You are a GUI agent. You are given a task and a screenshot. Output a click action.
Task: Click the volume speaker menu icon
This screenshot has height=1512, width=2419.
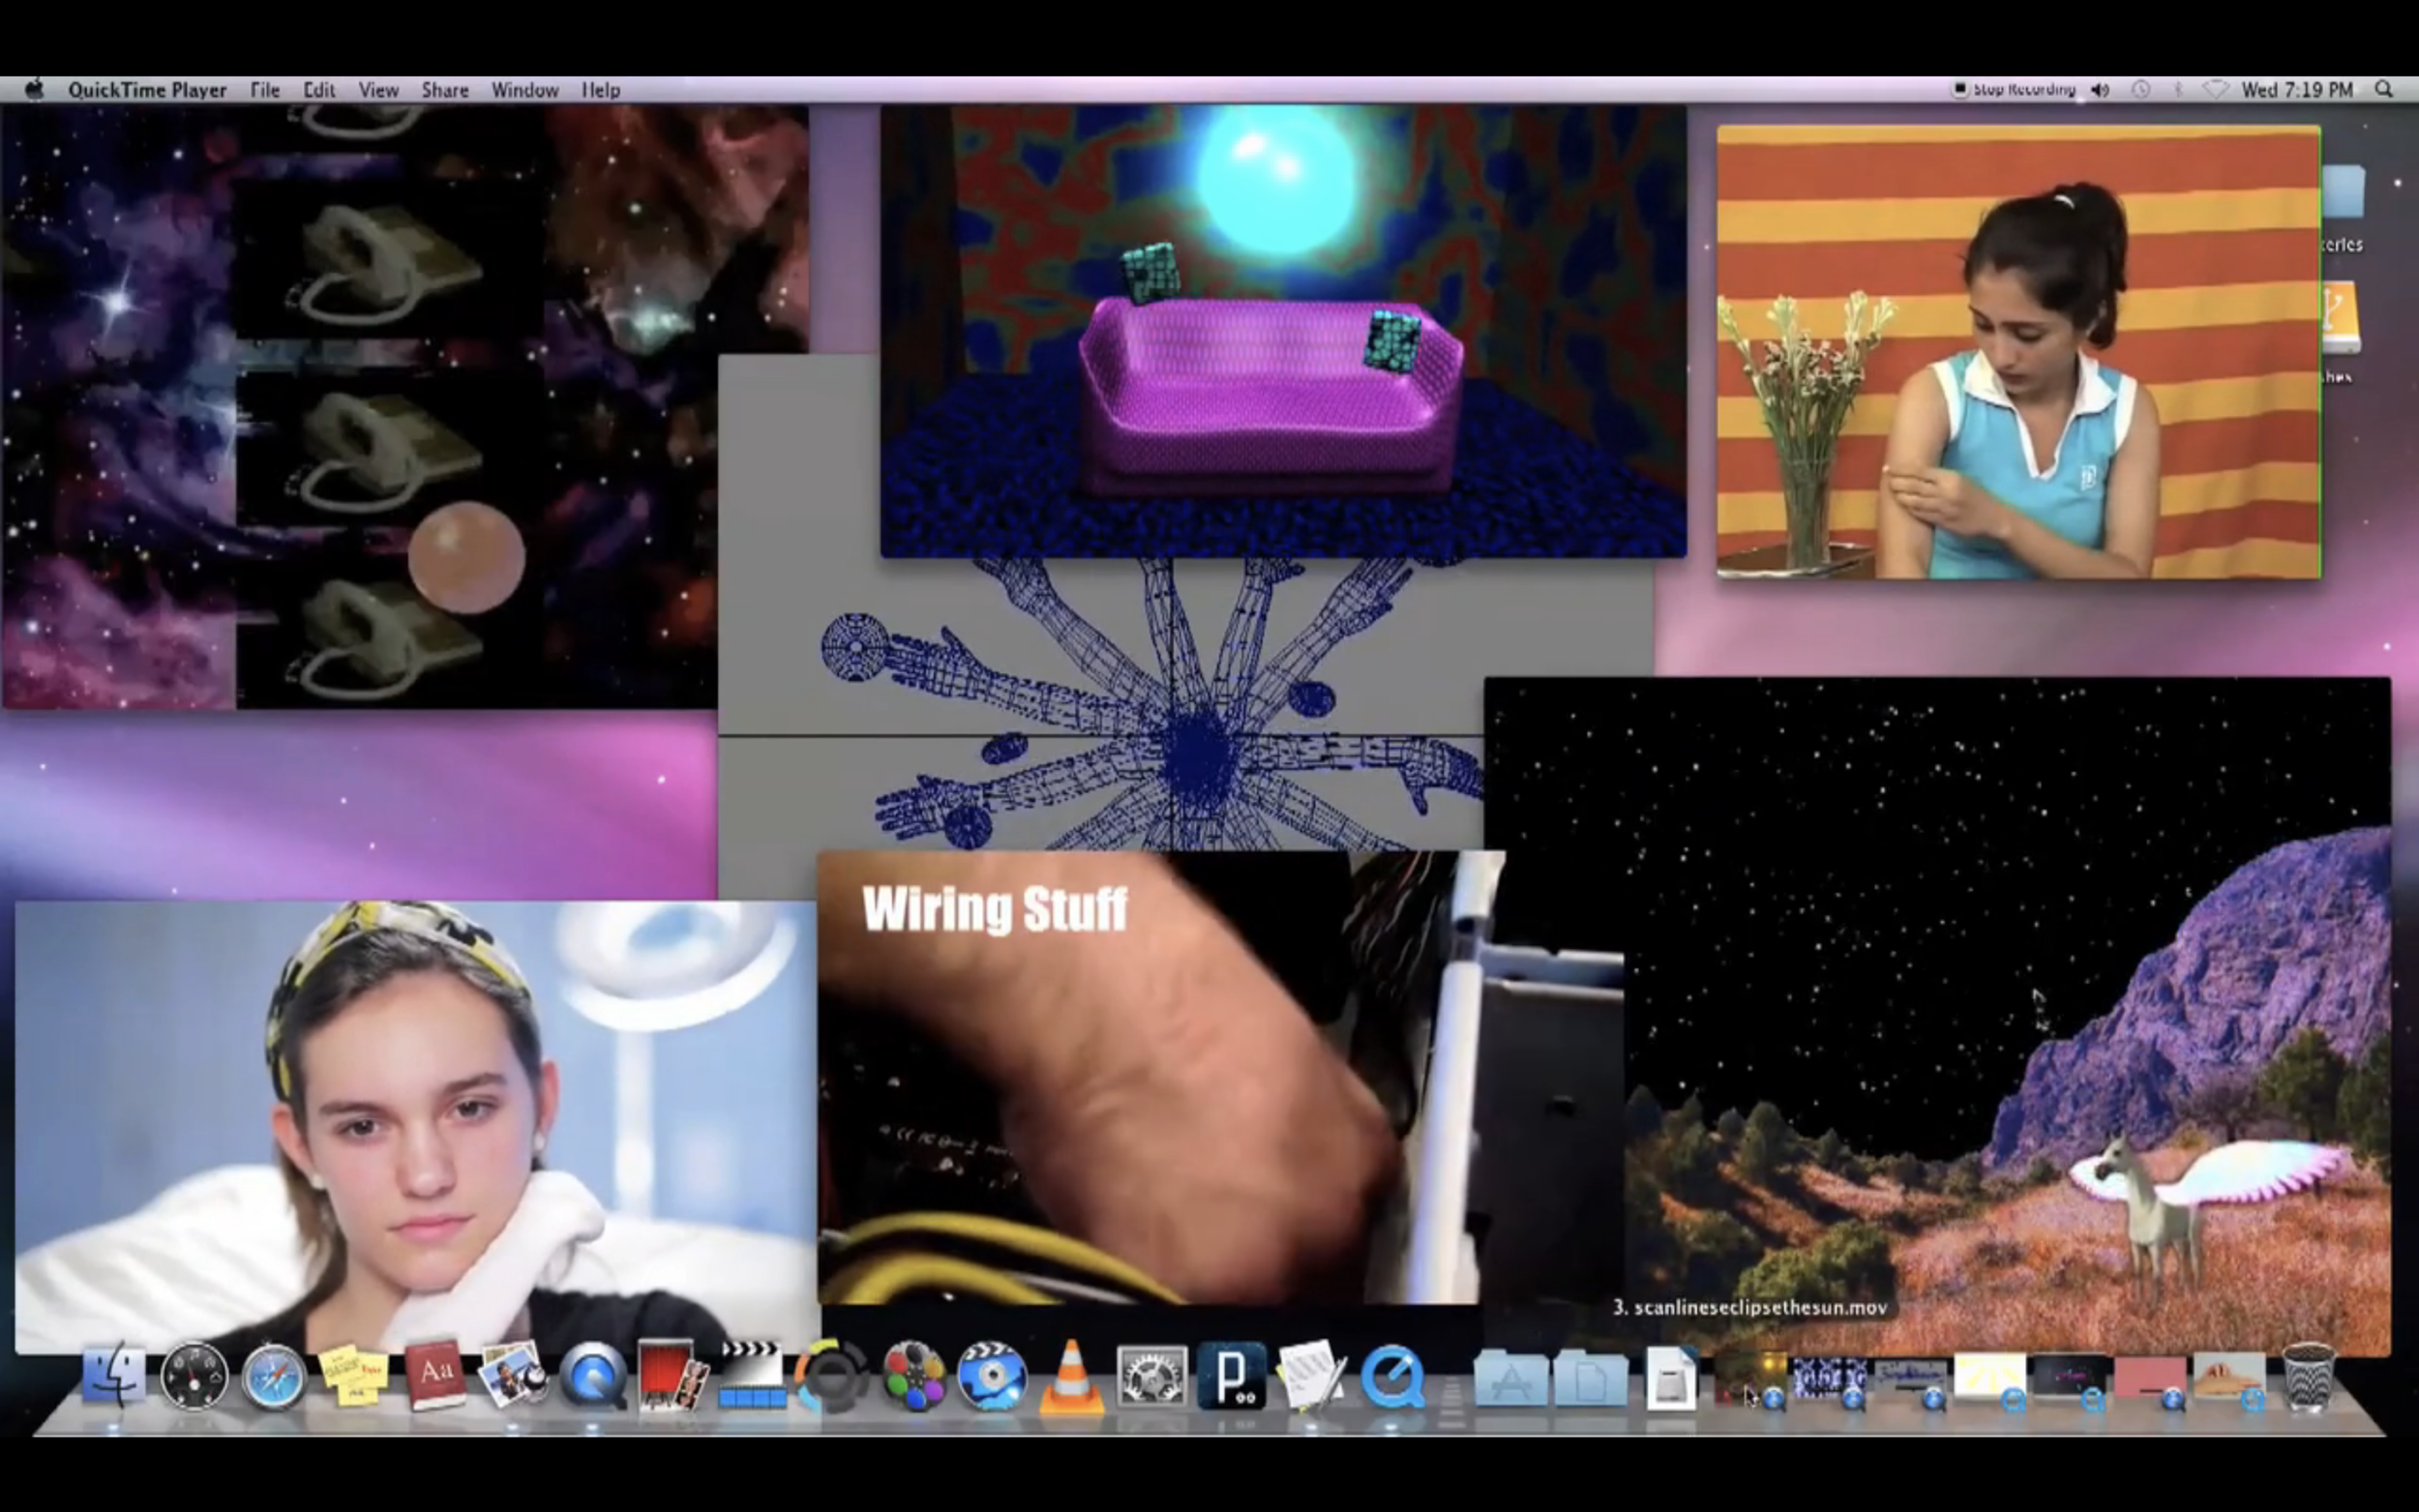(2100, 90)
